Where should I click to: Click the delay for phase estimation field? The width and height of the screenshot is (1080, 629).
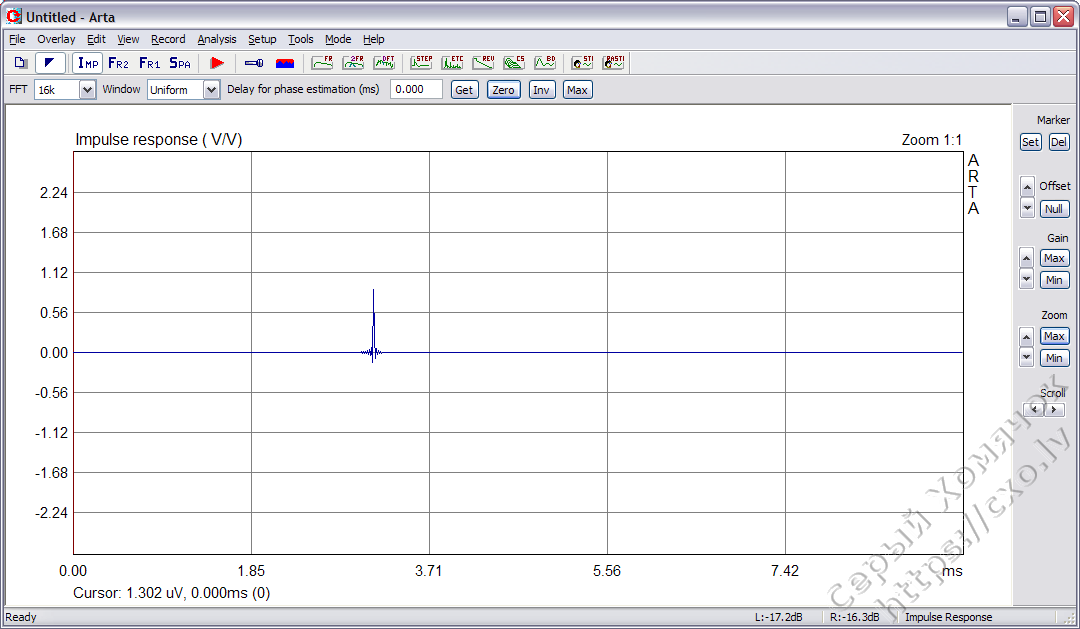coord(416,90)
